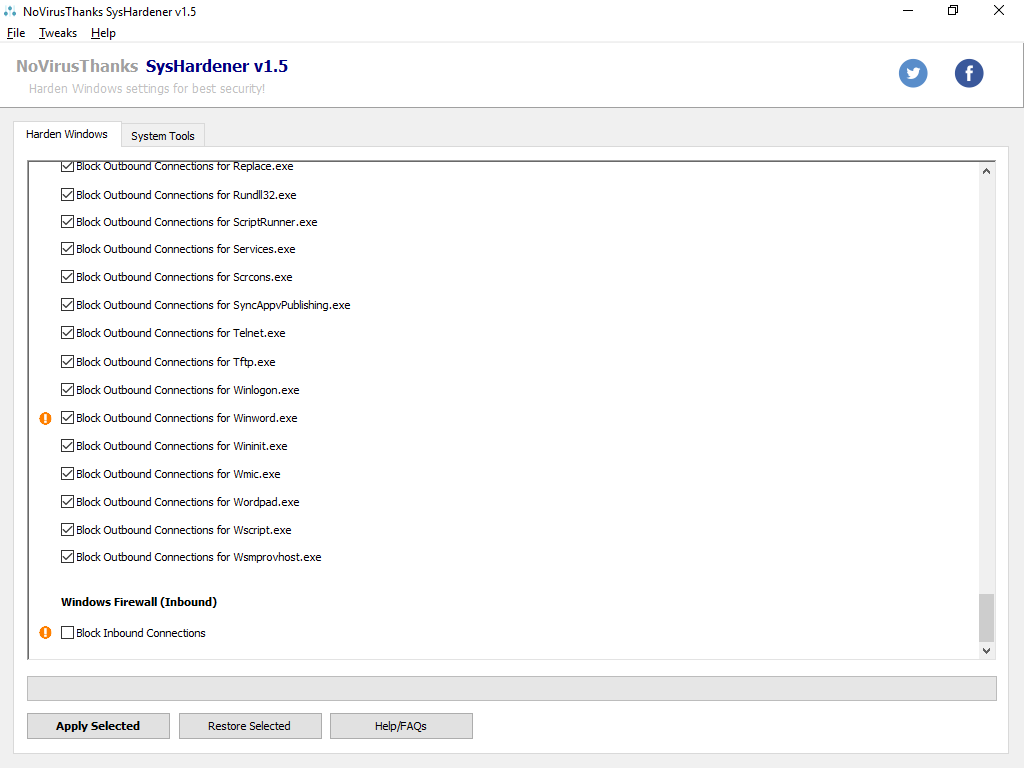1024x768 pixels.
Task: Uncheck Block Outbound Connections for Replace.exe
Action: click(x=67, y=167)
